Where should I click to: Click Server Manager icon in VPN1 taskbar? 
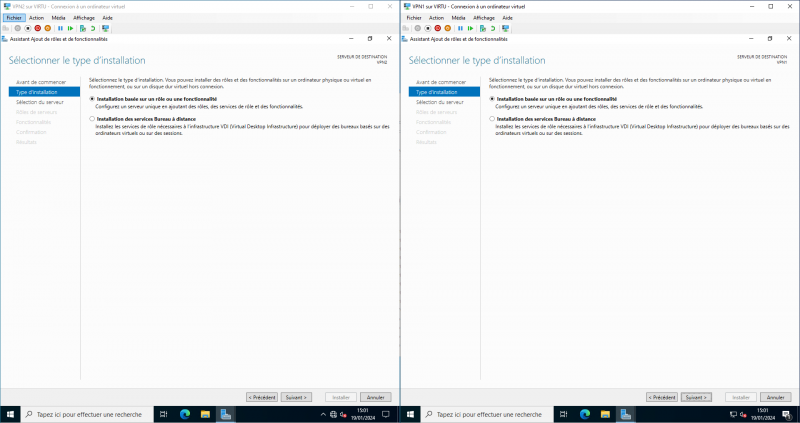(x=626, y=414)
